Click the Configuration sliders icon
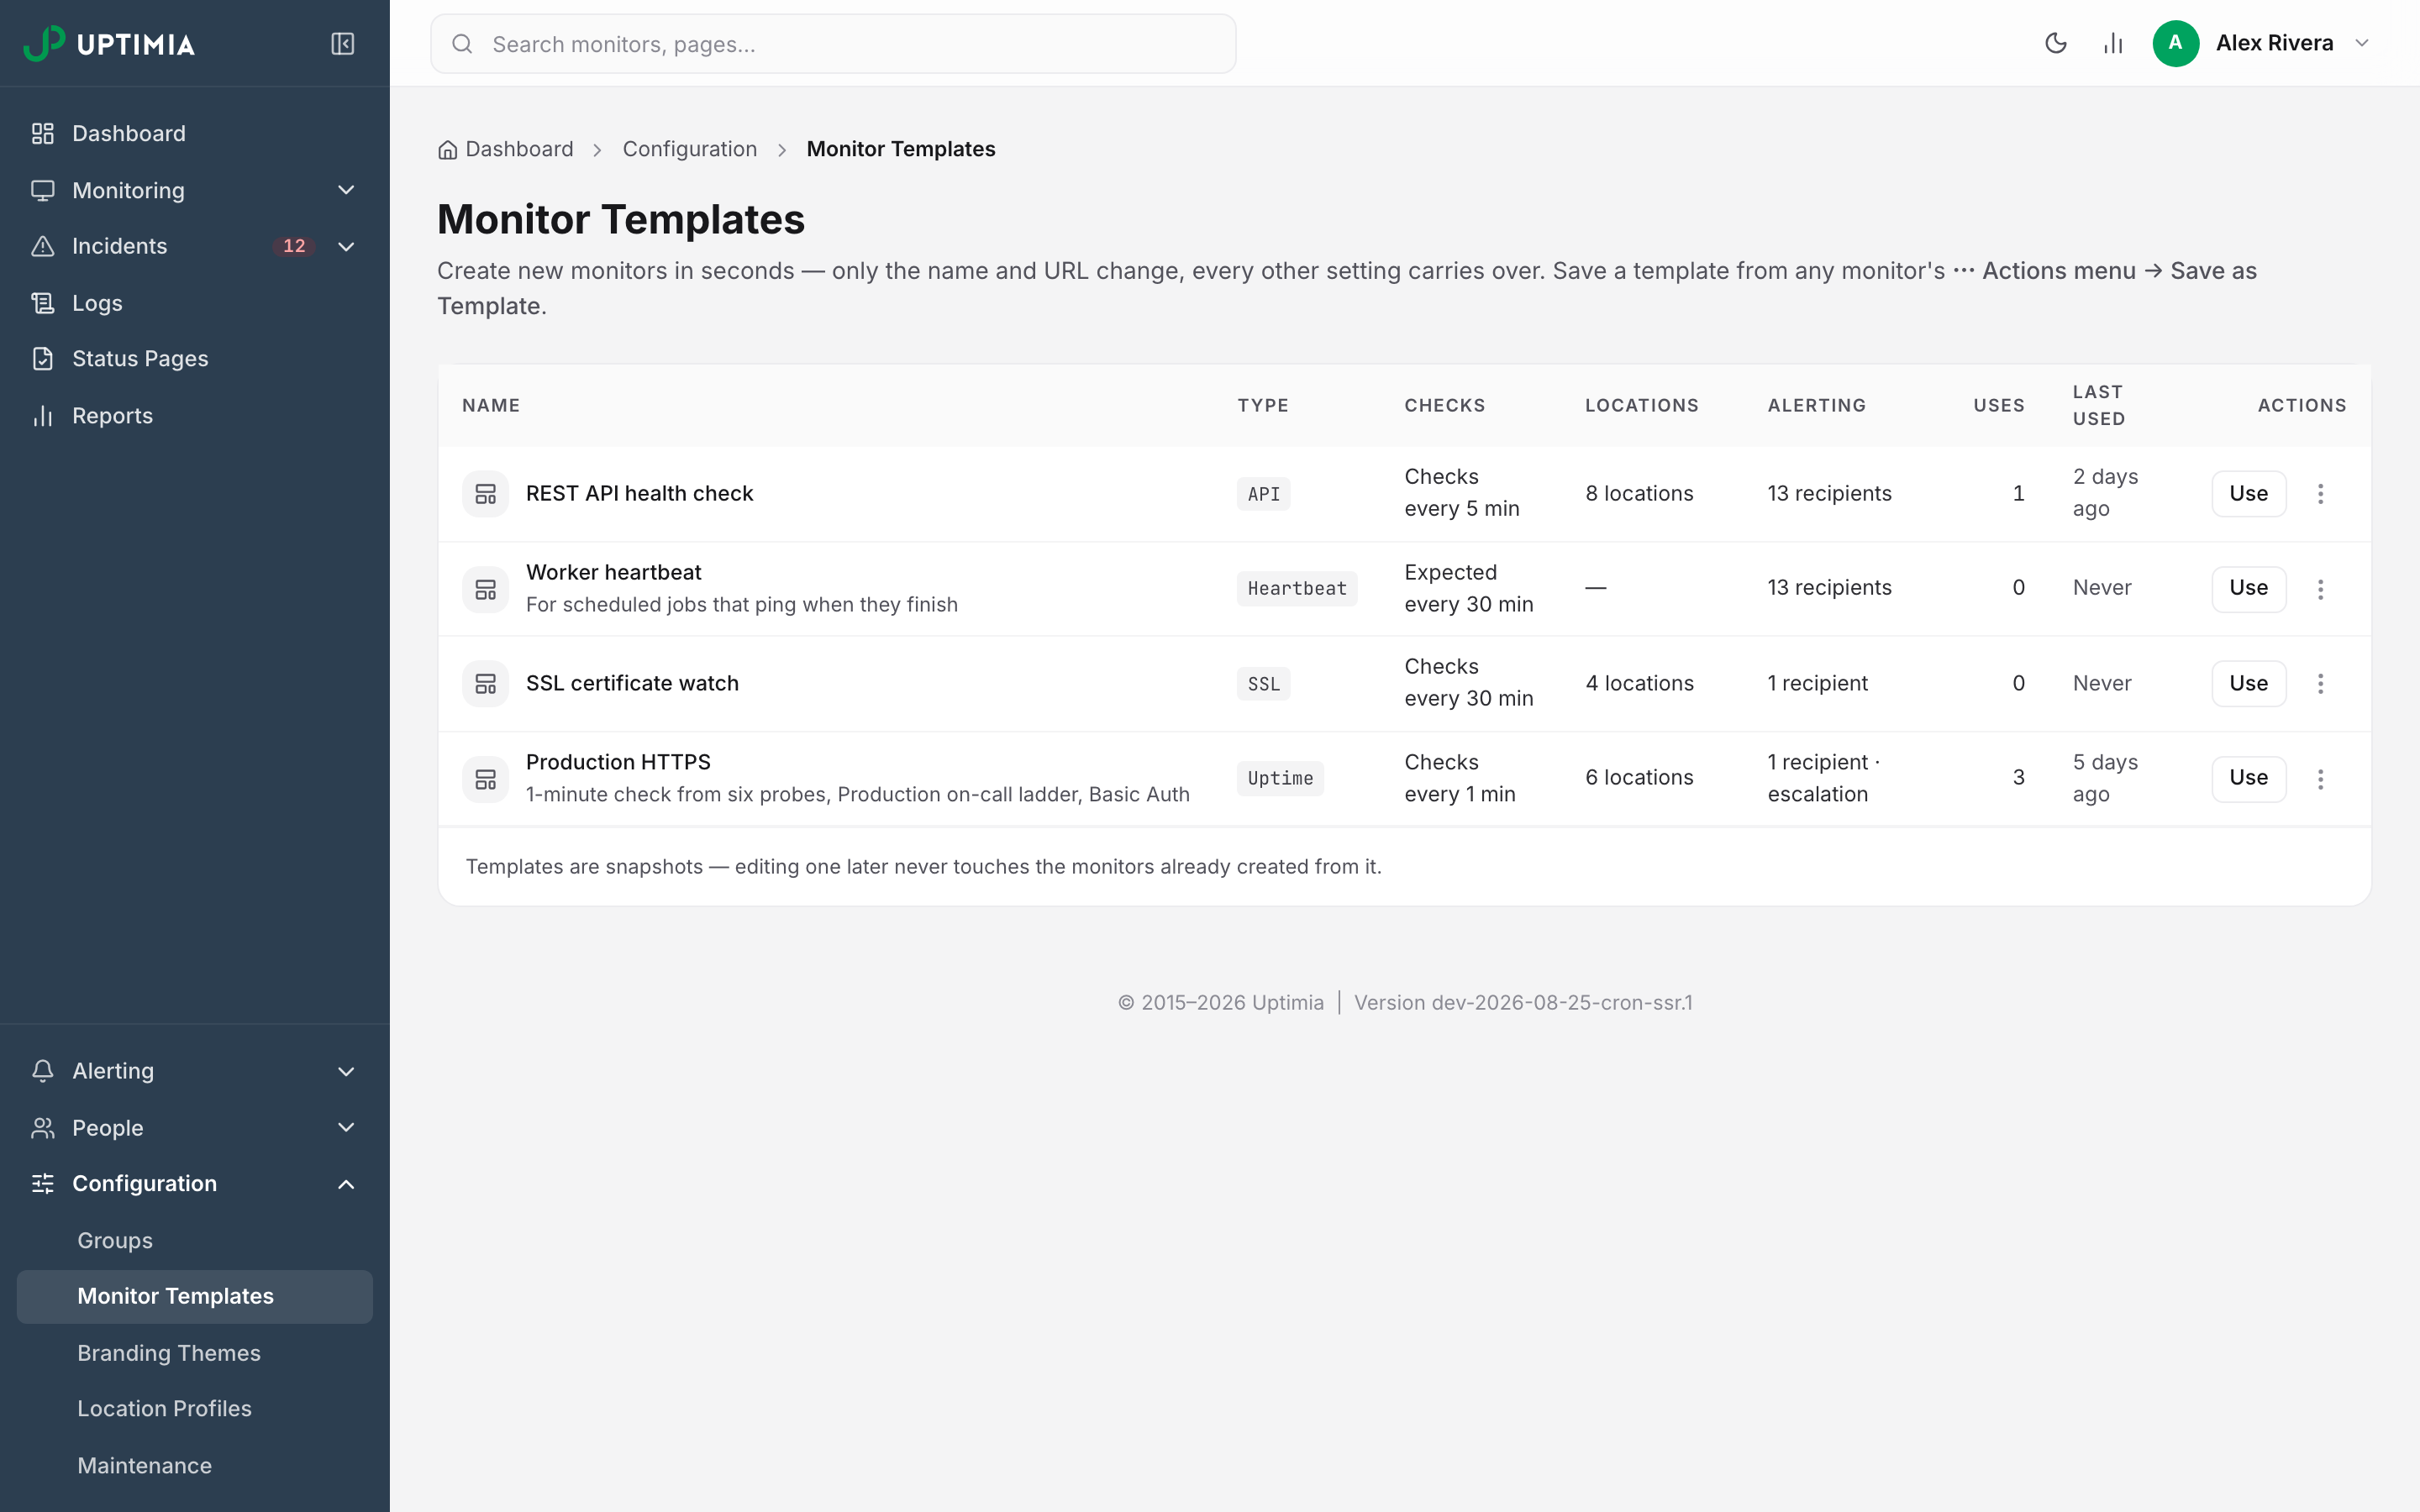 [x=42, y=1184]
